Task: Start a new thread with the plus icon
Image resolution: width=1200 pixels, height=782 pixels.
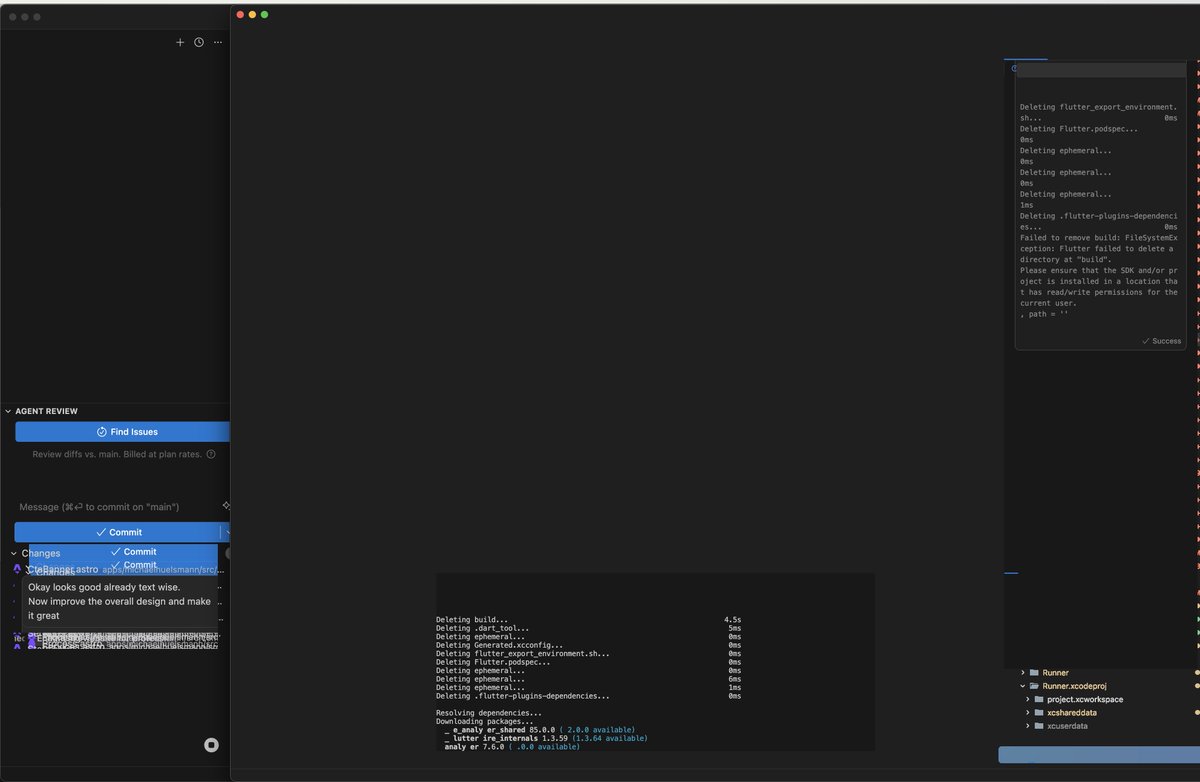Action: 180,42
